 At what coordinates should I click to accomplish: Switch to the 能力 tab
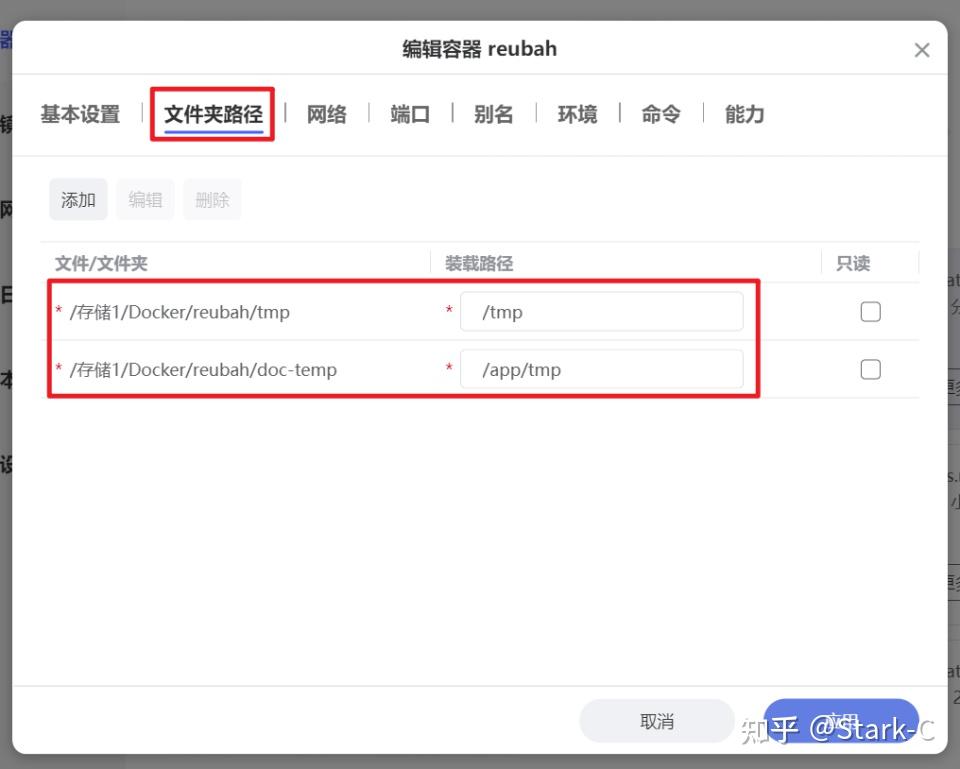click(743, 114)
